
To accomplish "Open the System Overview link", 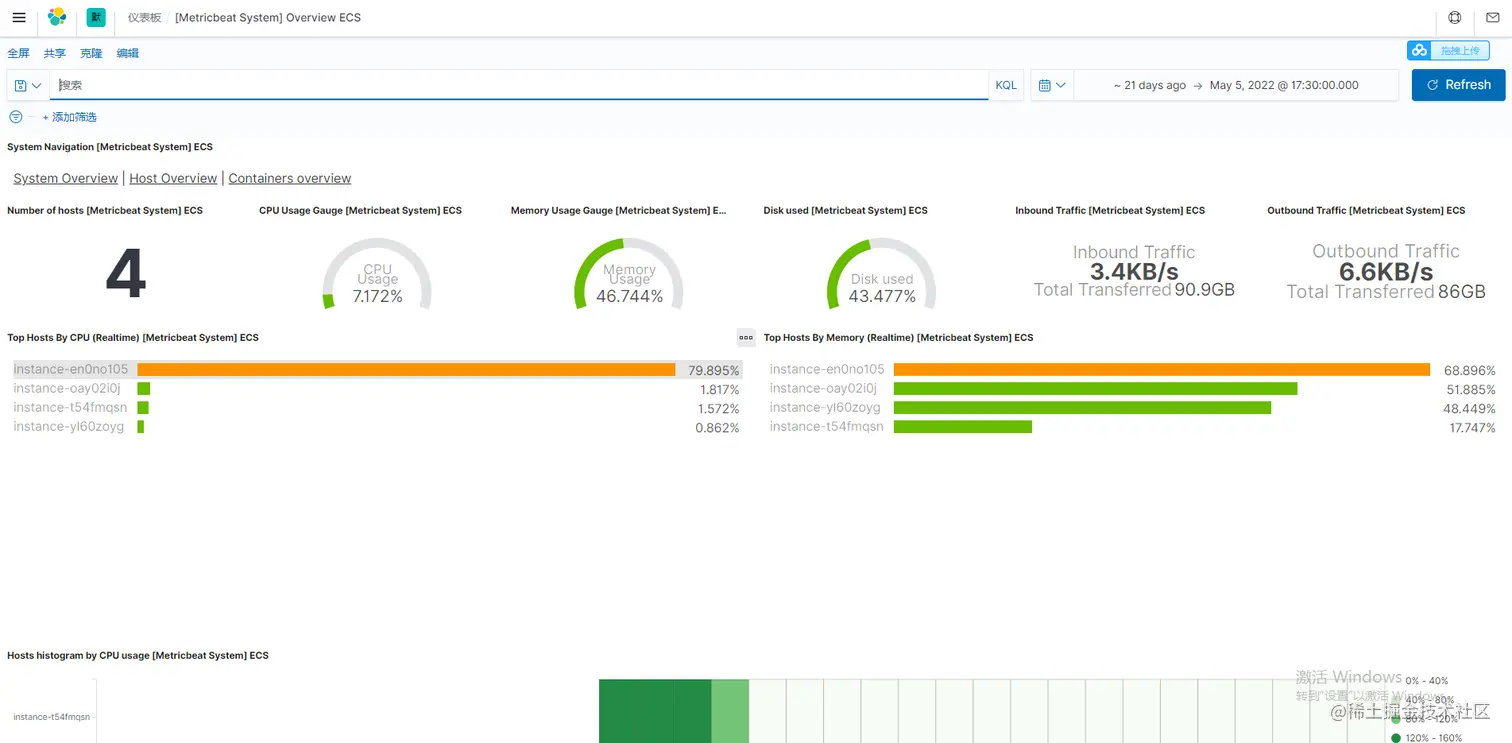I will point(66,178).
